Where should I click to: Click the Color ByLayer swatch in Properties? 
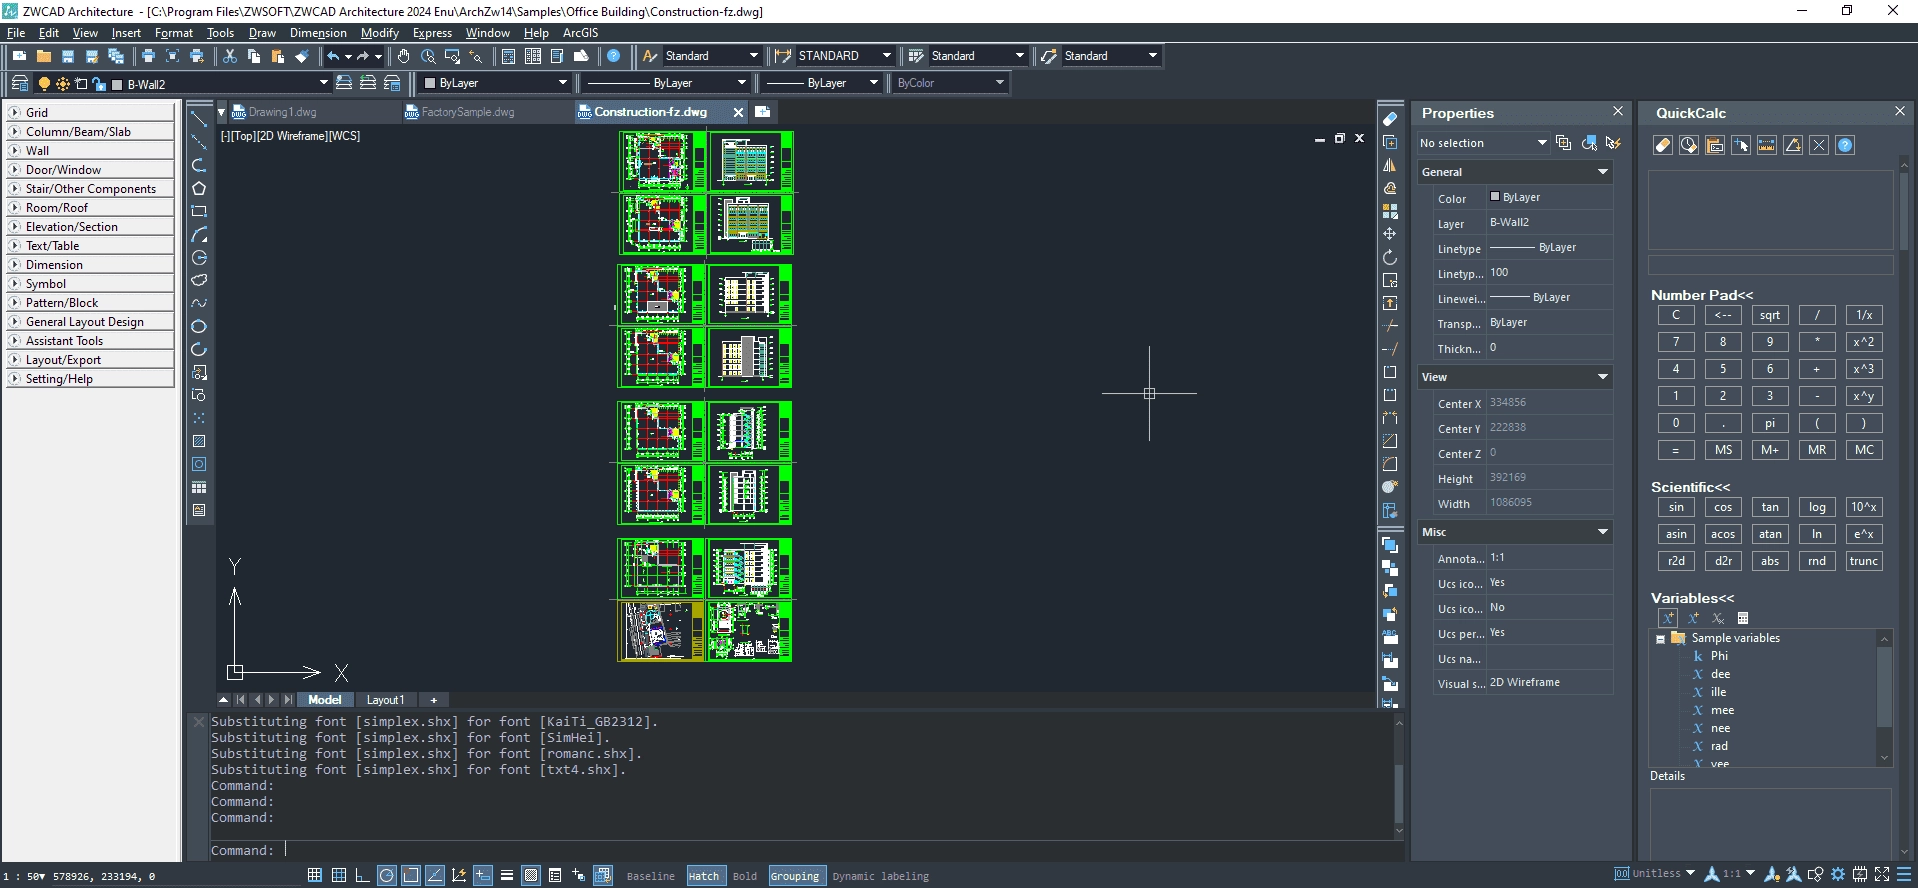(x=1495, y=197)
